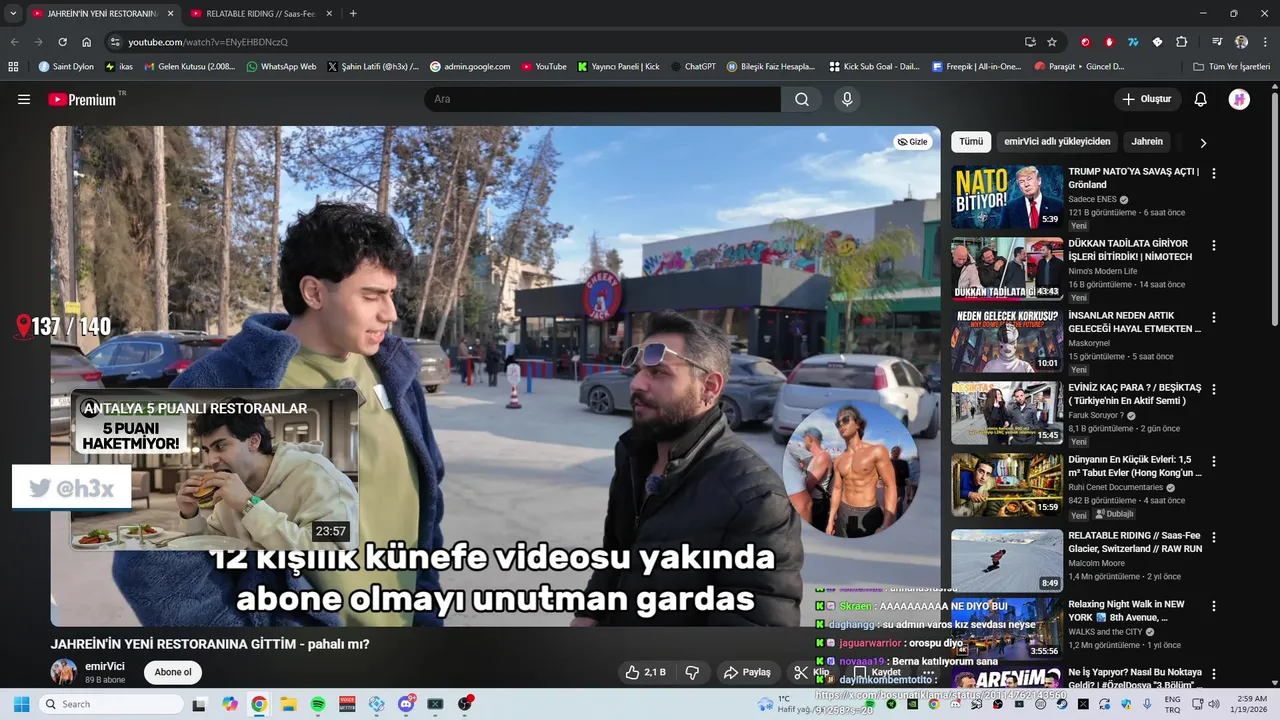Go back in browser history
The image size is (1280, 720).
pyautogui.click(x=14, y=42)
